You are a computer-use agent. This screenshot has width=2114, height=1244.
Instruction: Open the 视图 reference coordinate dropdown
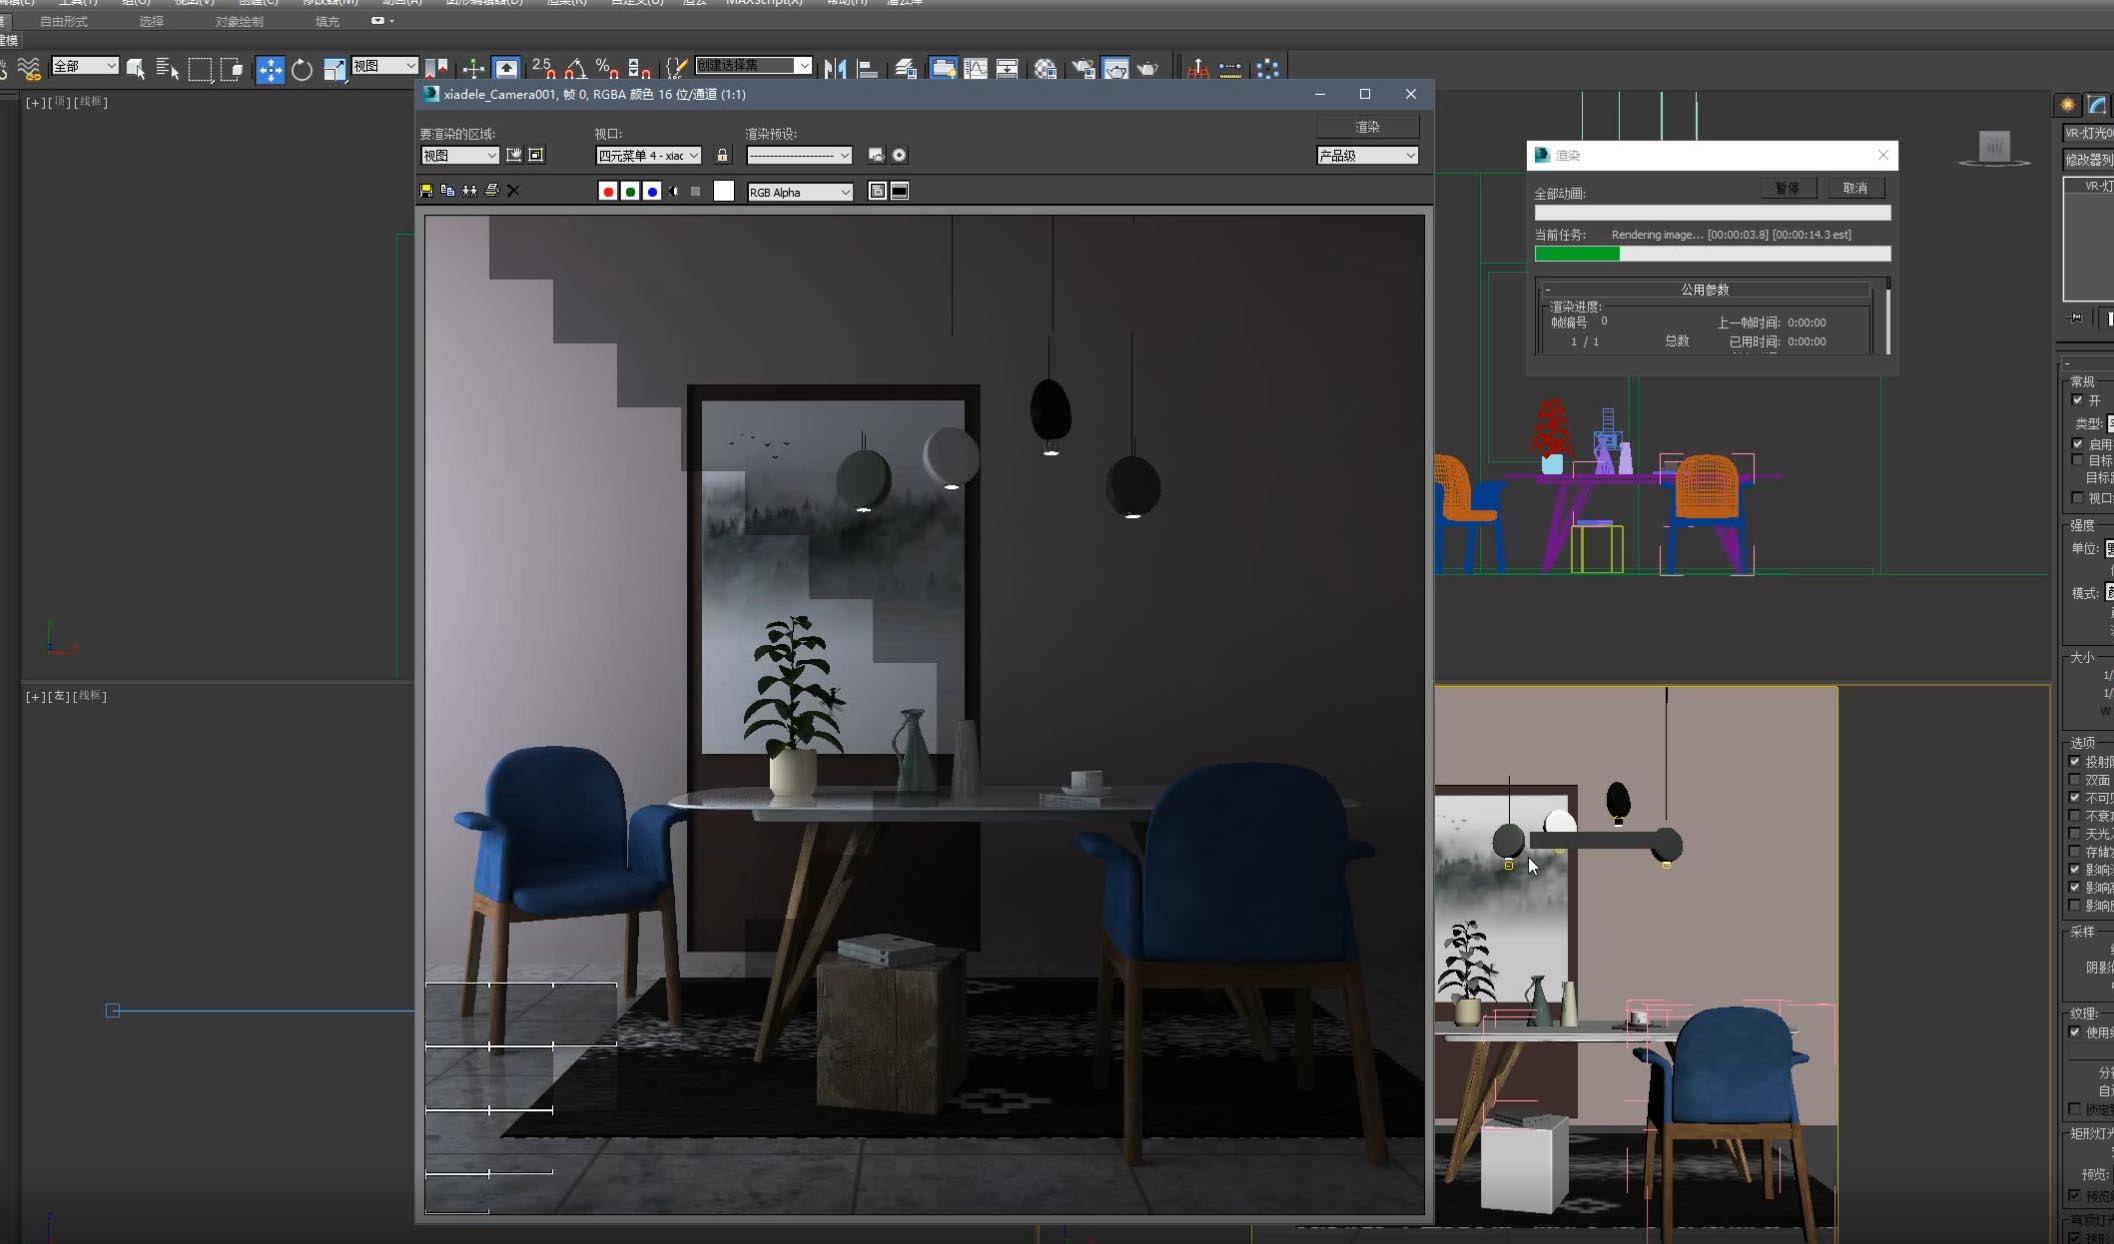point(385,66)
